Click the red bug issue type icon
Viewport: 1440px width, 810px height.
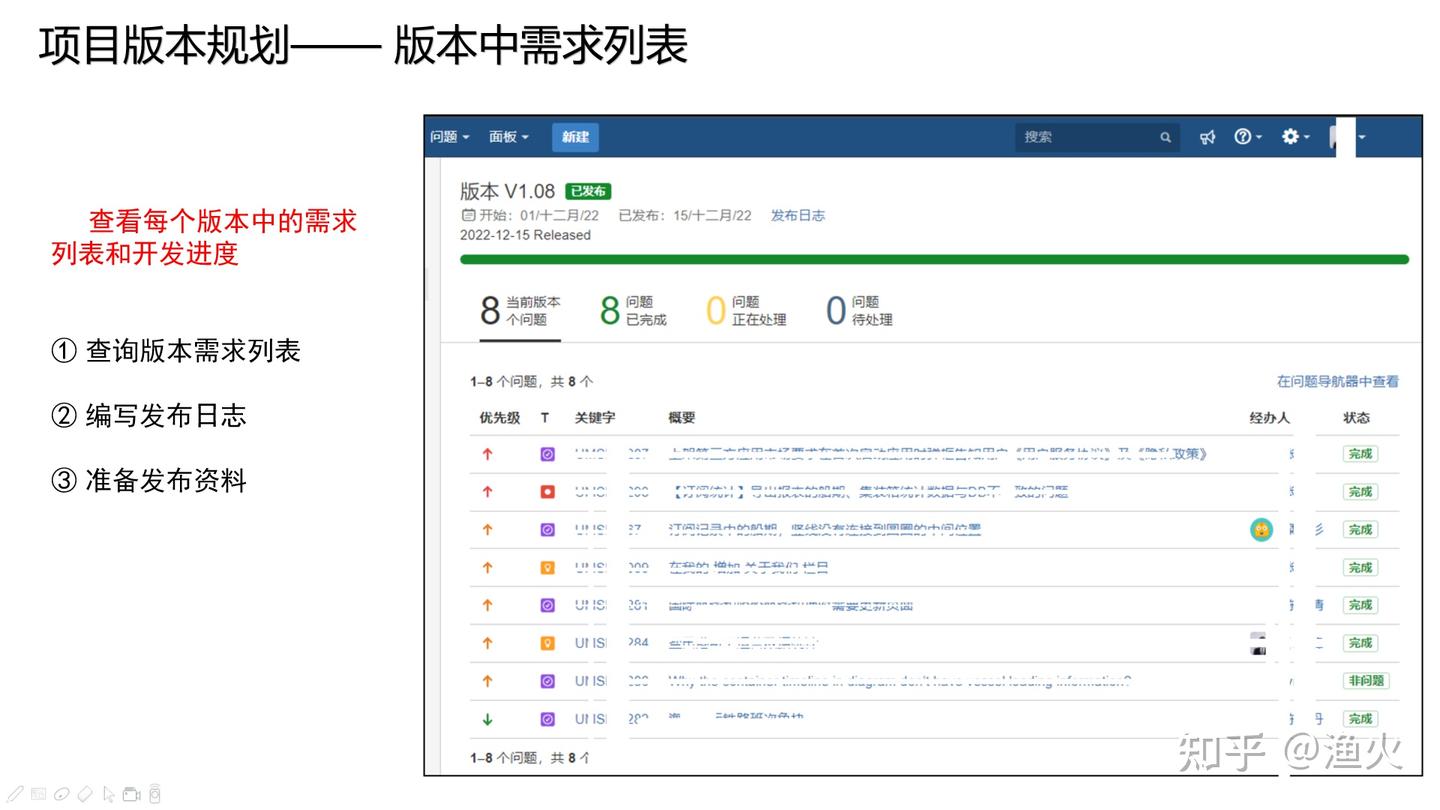click(547, 492)
